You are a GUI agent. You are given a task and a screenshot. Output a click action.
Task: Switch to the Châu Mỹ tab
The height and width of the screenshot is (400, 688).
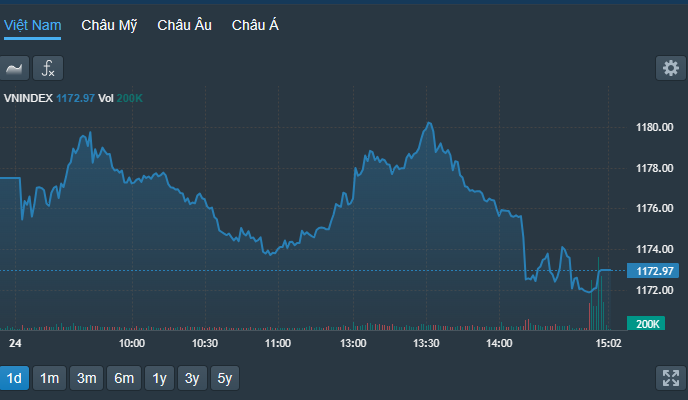109,25
